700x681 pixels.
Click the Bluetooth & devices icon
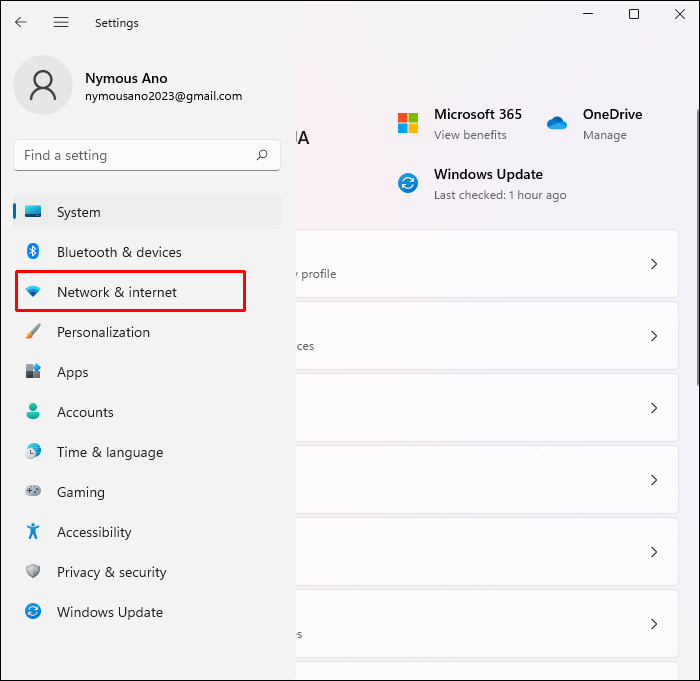pyautogui.click(x=33, y=252)
